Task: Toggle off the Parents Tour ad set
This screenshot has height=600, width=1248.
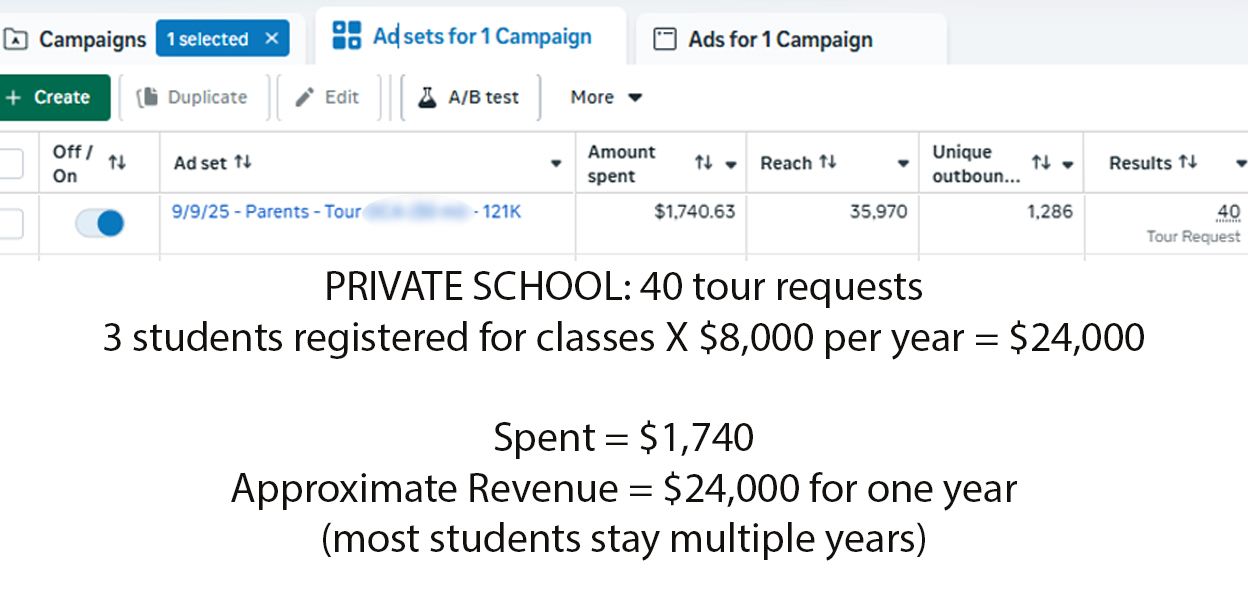Action: 100,223
